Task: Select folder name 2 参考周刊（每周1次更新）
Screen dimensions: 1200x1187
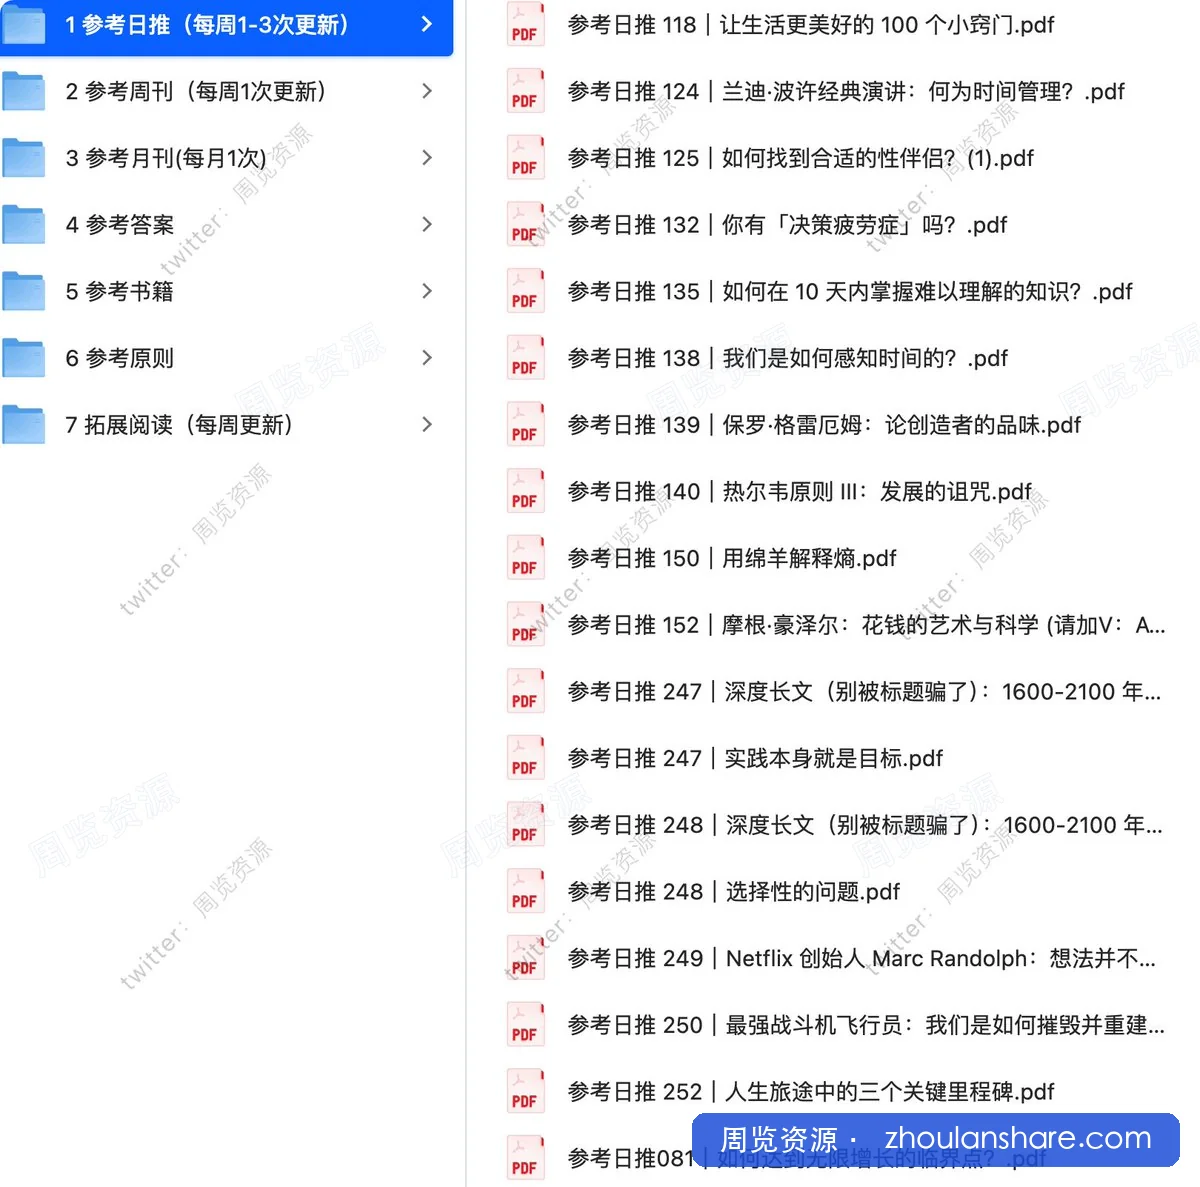Action: click(196, 92)
